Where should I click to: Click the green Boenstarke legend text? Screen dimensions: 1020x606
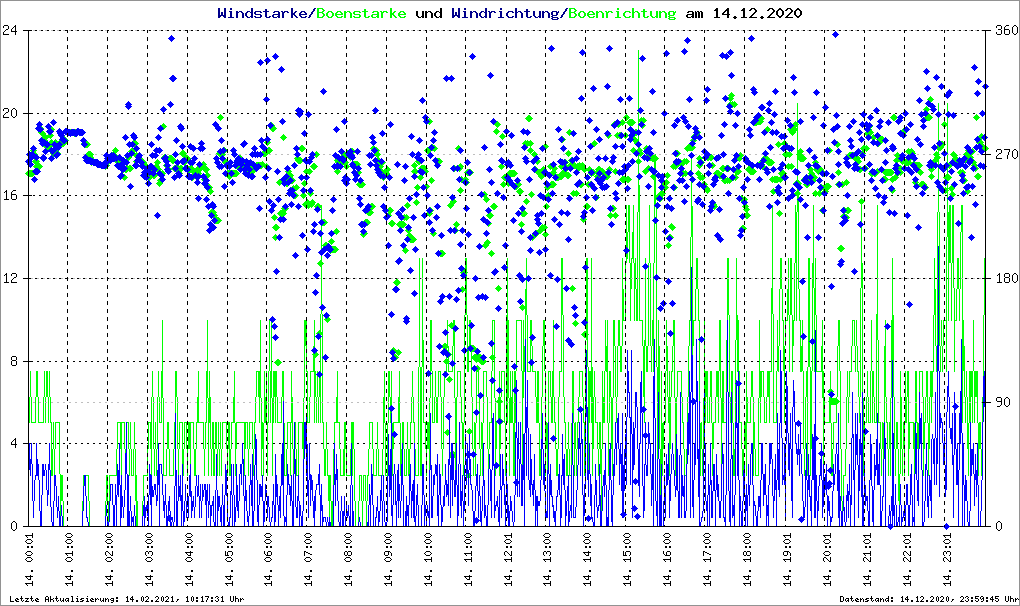[x=361, y=14]
